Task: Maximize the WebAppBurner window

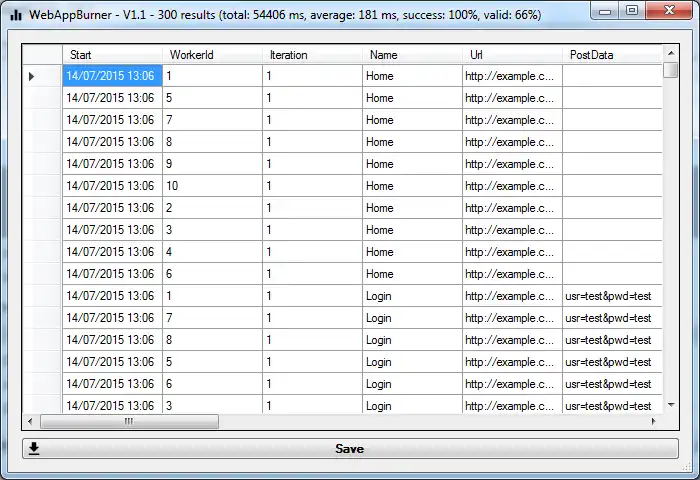Action: (632, 11)
